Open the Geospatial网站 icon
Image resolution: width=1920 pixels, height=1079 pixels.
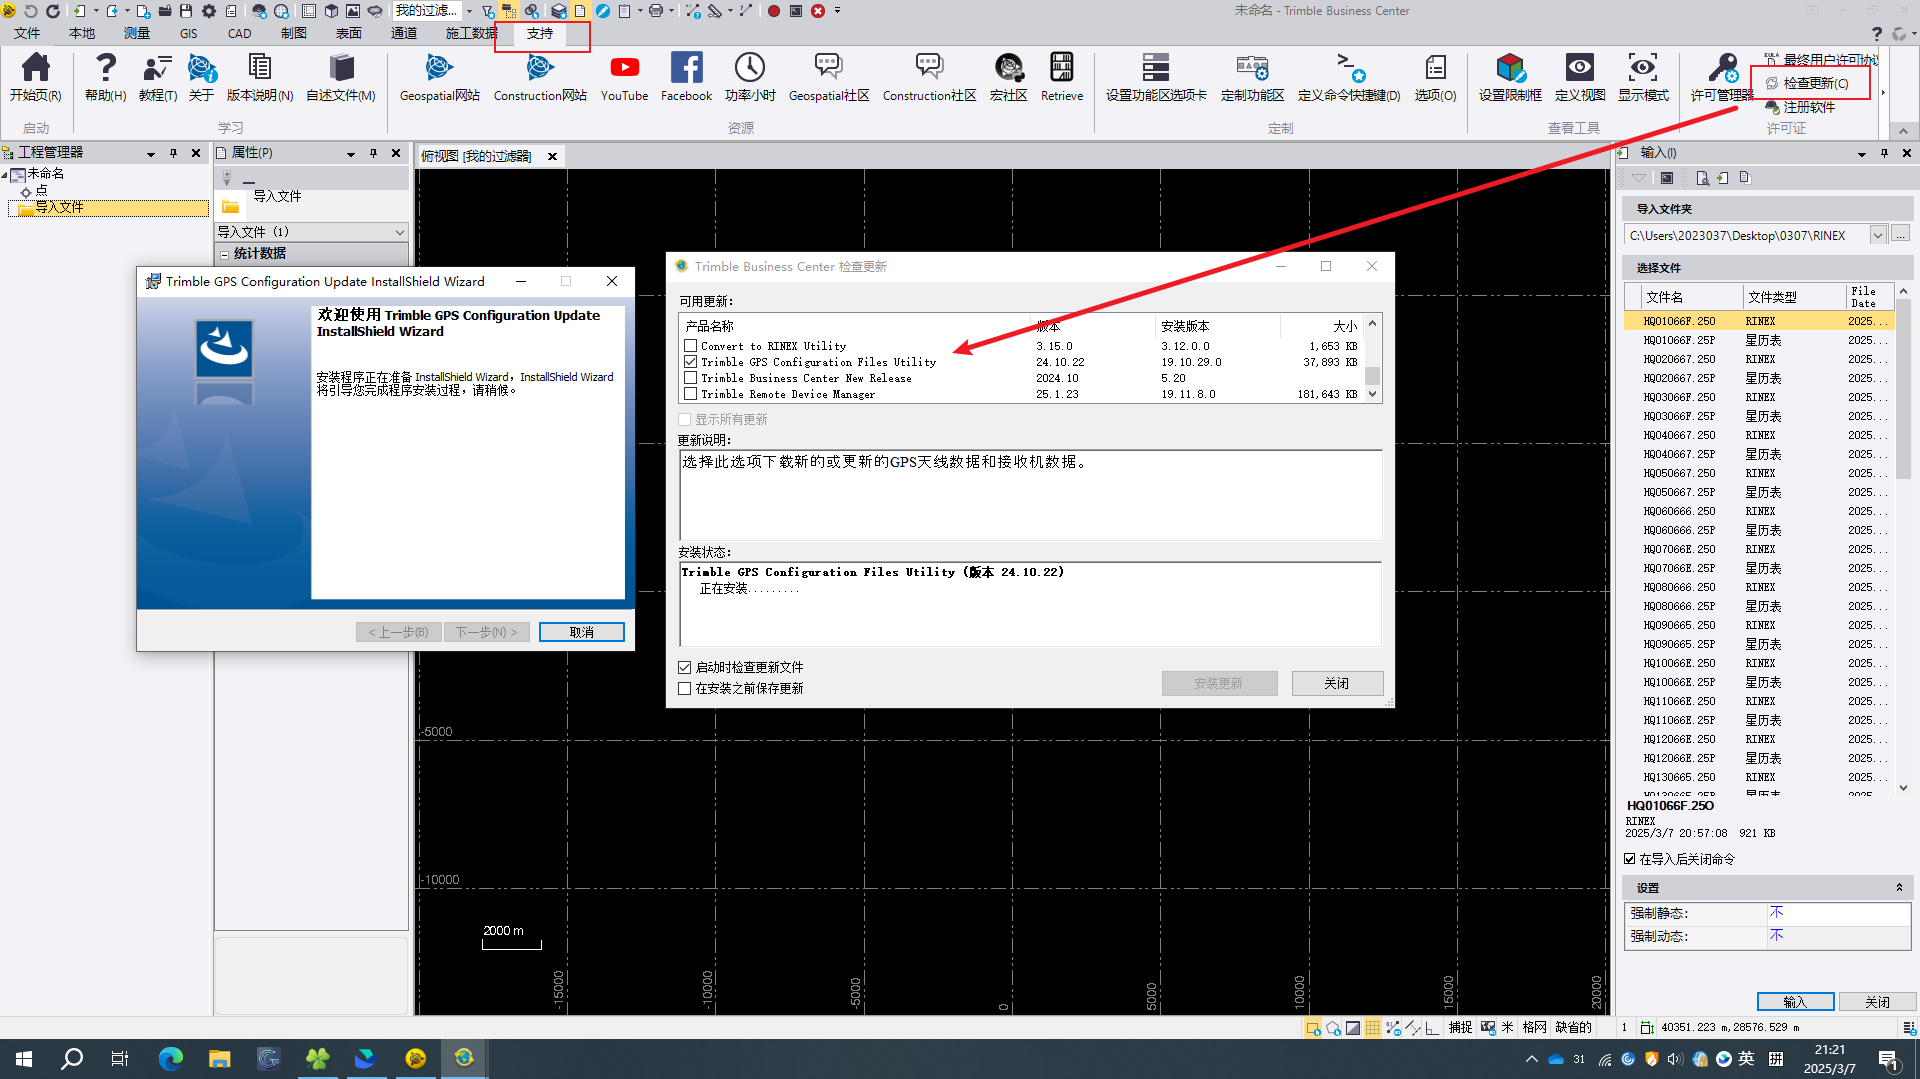(x=439, y=77)
